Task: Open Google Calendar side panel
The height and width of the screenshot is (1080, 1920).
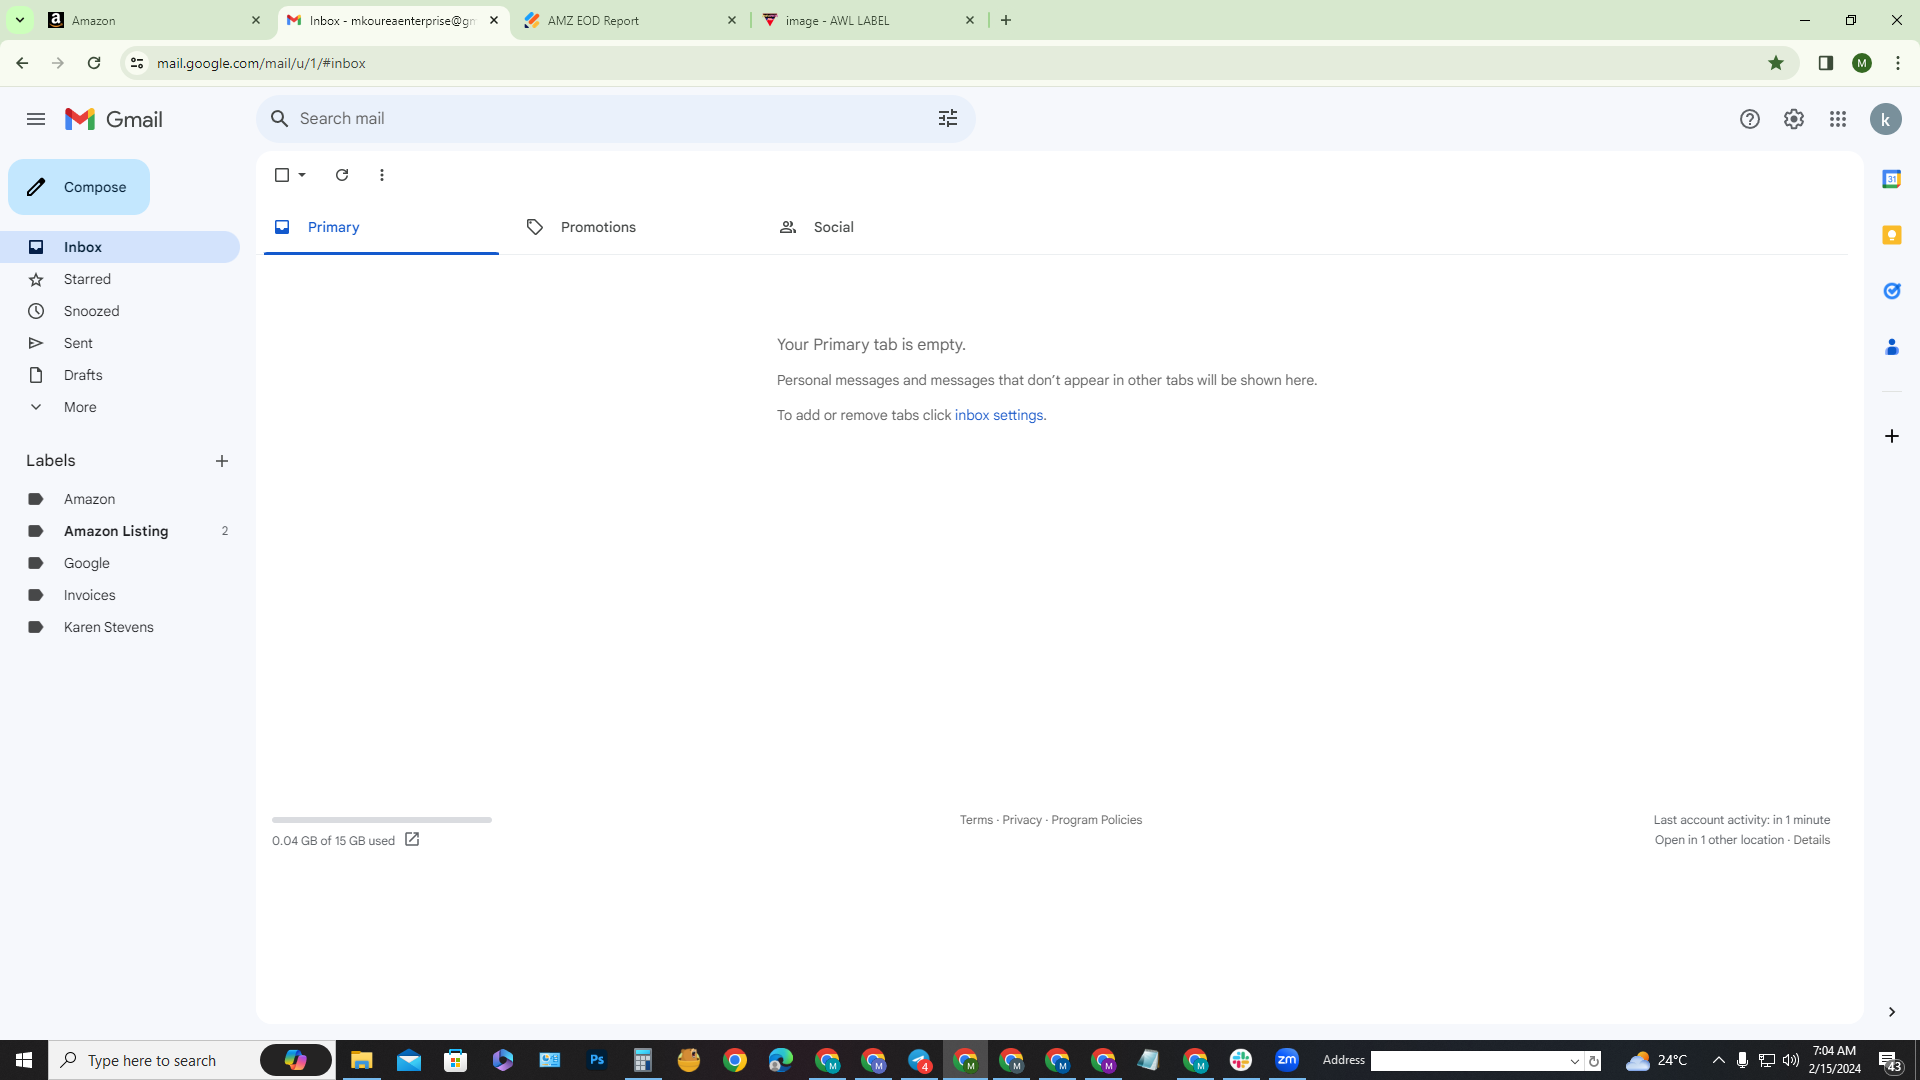Action: (1892, 179)
